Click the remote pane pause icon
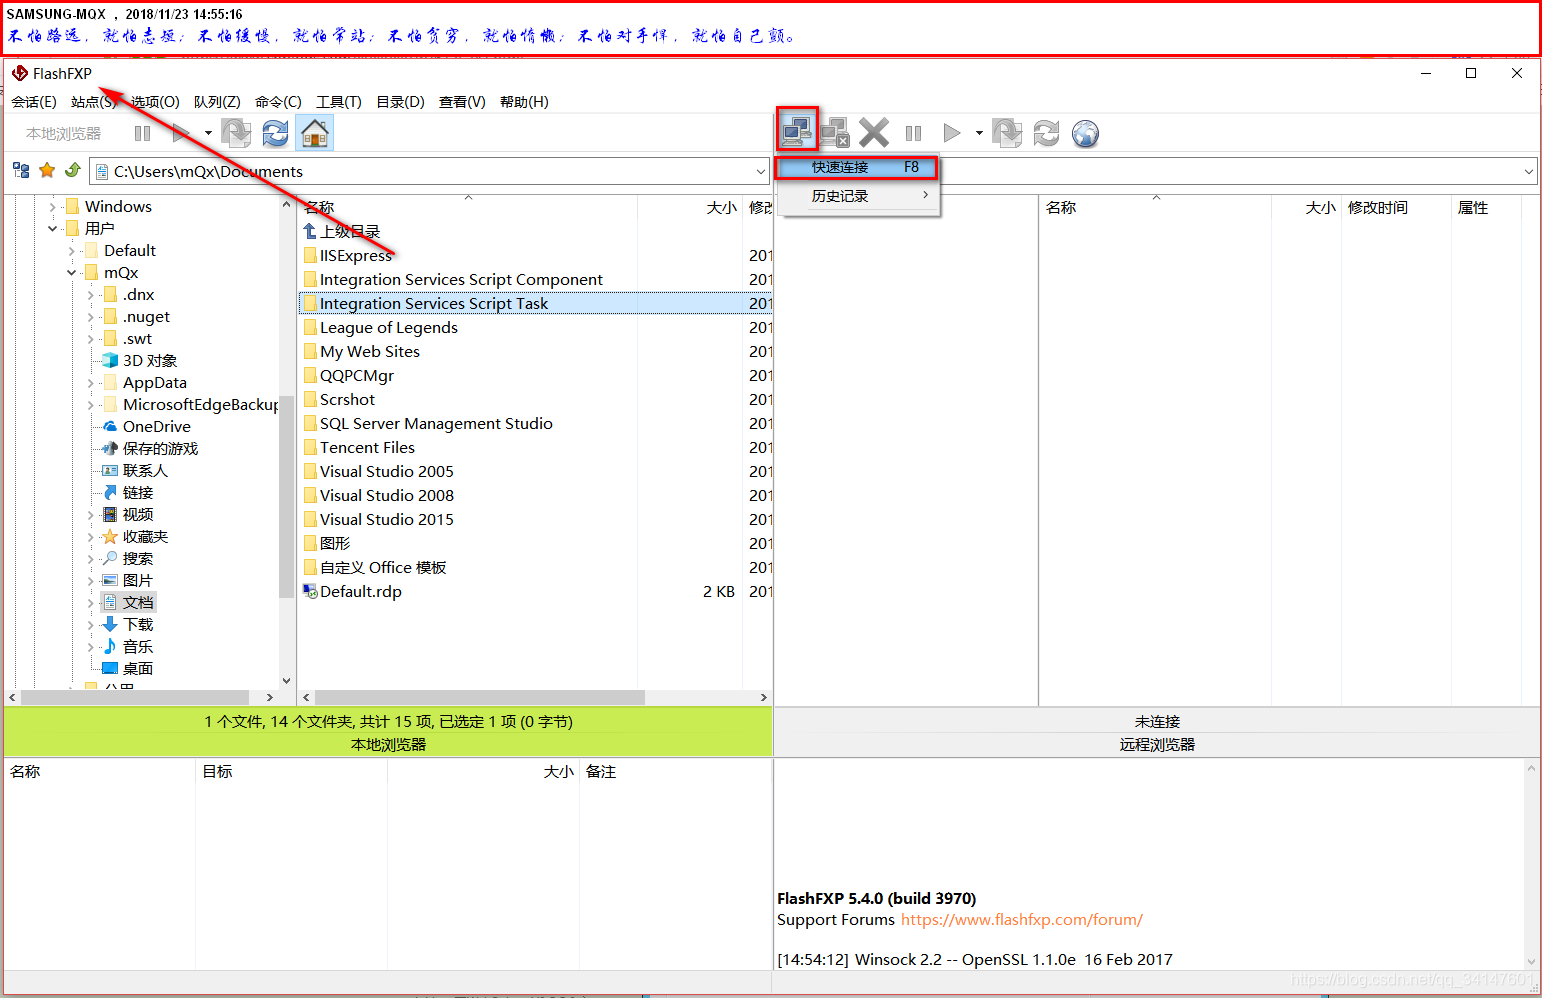This screenshot has width=1542, height=998. coord(913,133)
